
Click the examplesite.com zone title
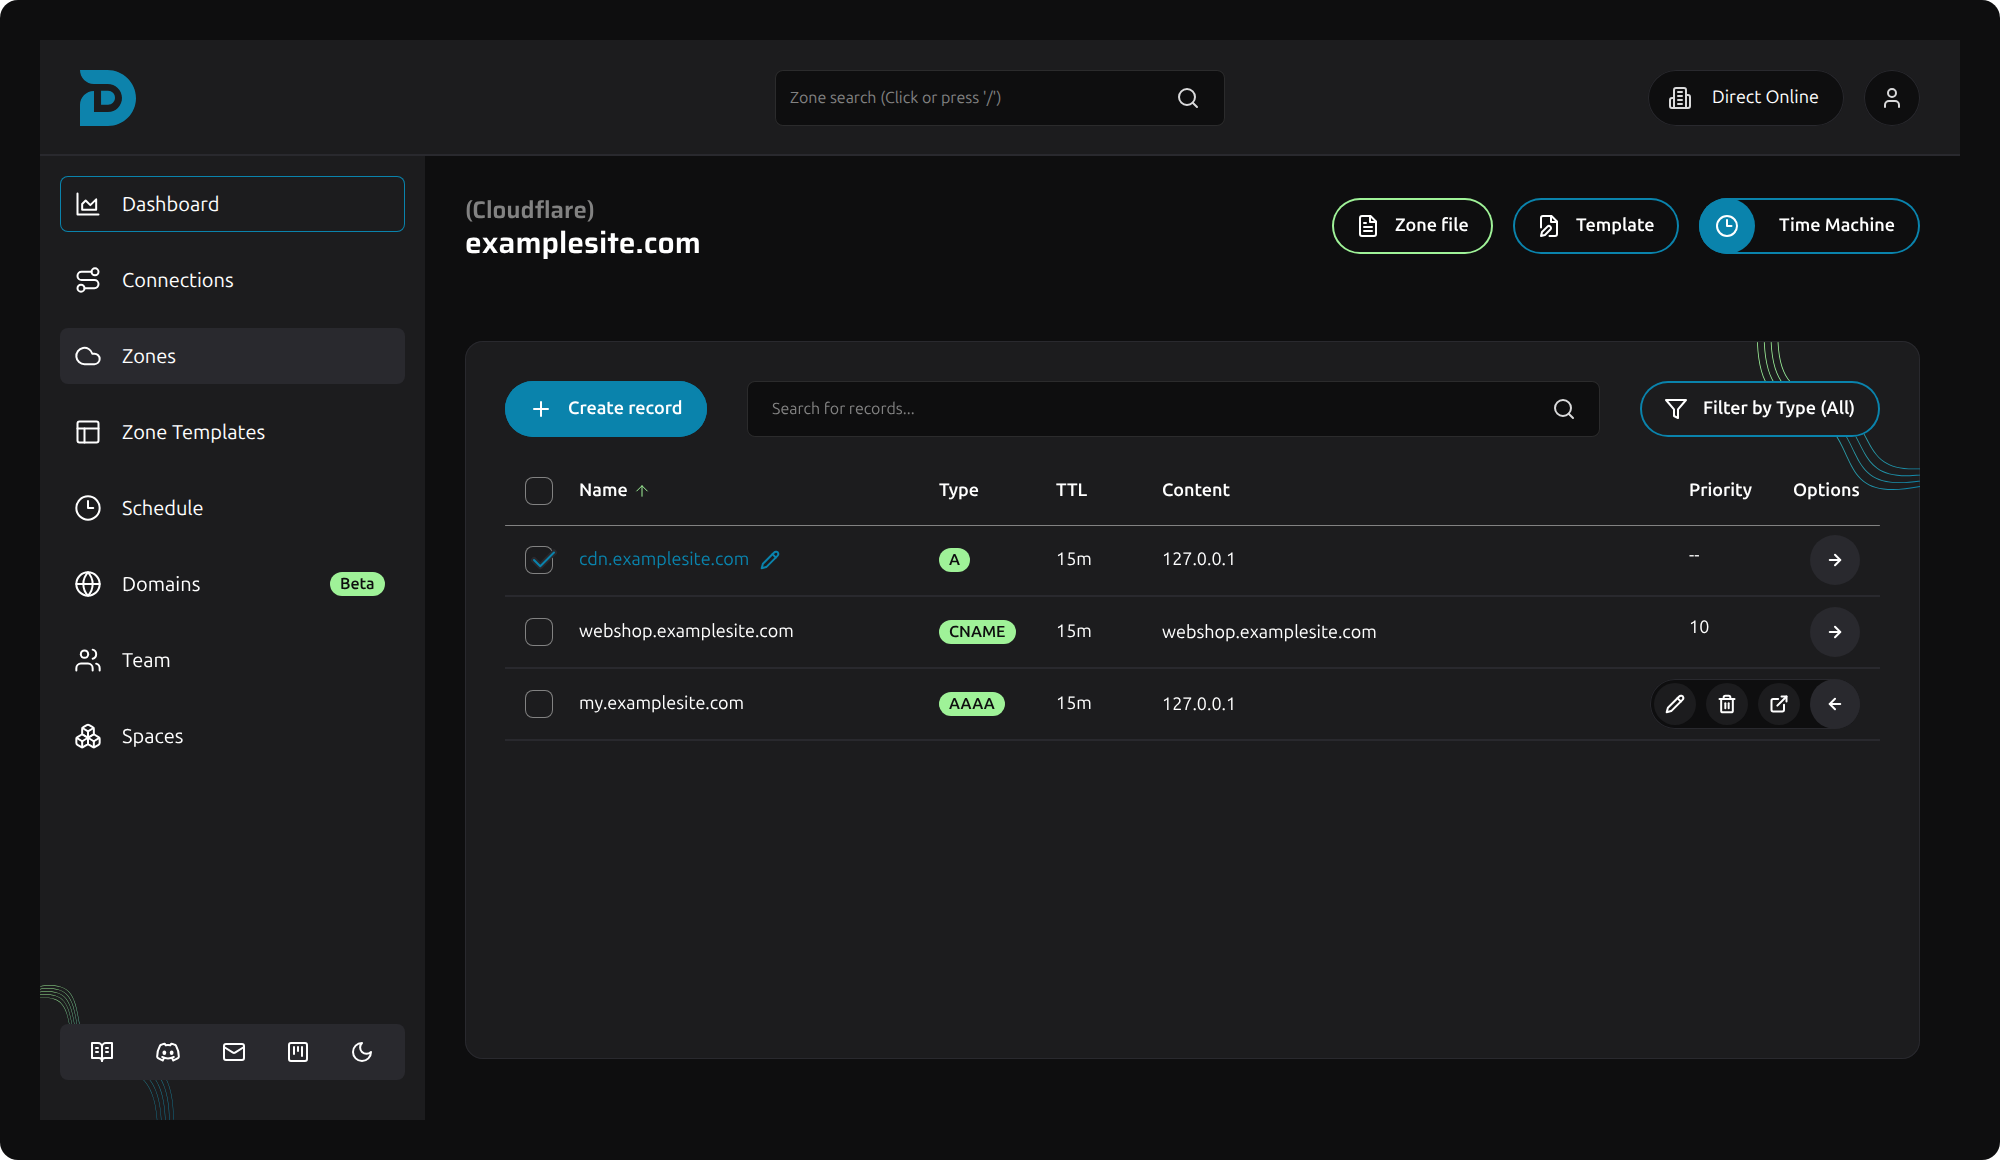pyautogui.click(x=582, y=243)
